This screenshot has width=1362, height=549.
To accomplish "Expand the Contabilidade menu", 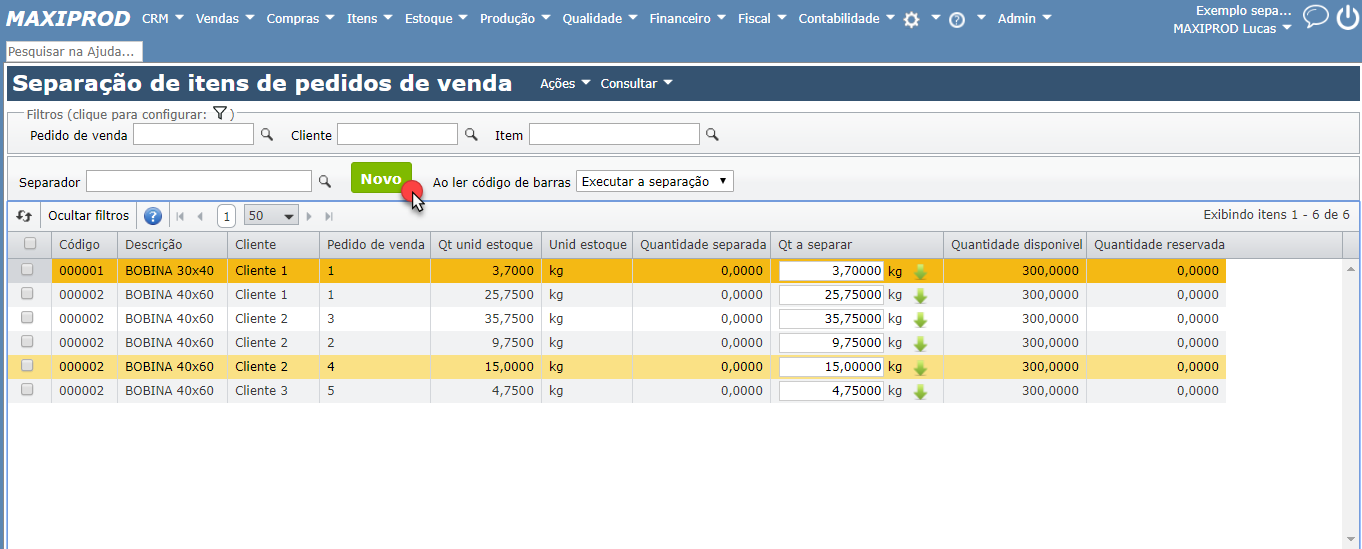I will click(846, 18).
